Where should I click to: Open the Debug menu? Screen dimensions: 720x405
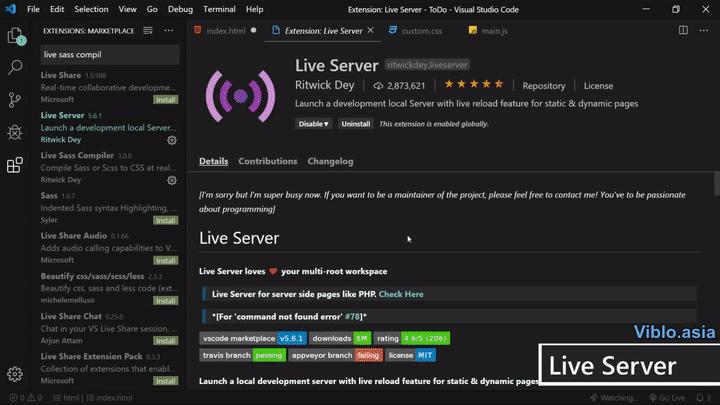pyautogui.click(x=180, y=9)
